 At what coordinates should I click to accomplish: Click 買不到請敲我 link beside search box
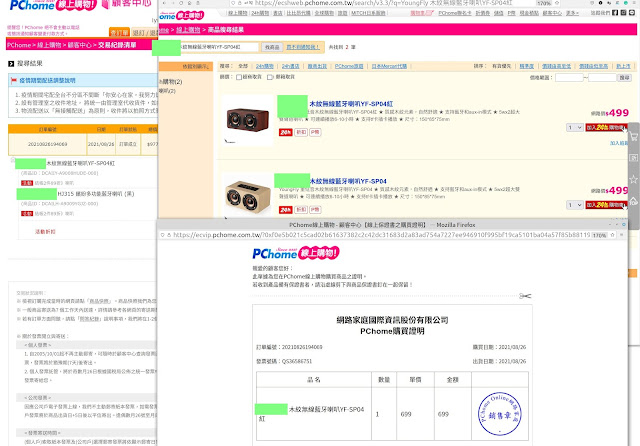click(302, 47)
